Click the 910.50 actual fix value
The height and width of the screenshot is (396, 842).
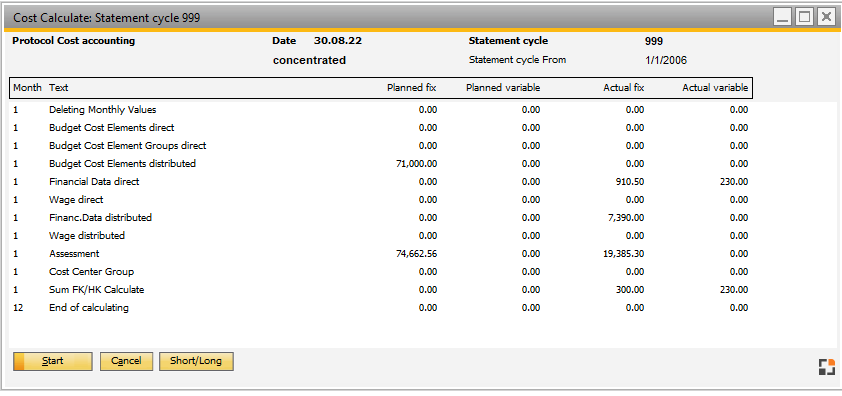tap(631, 182)
